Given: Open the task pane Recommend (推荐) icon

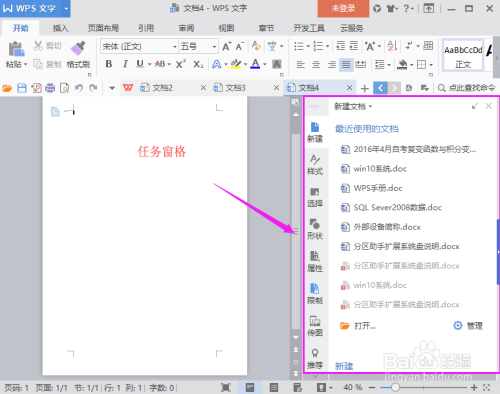Looking at the screenshot, I should pos(315,359).
